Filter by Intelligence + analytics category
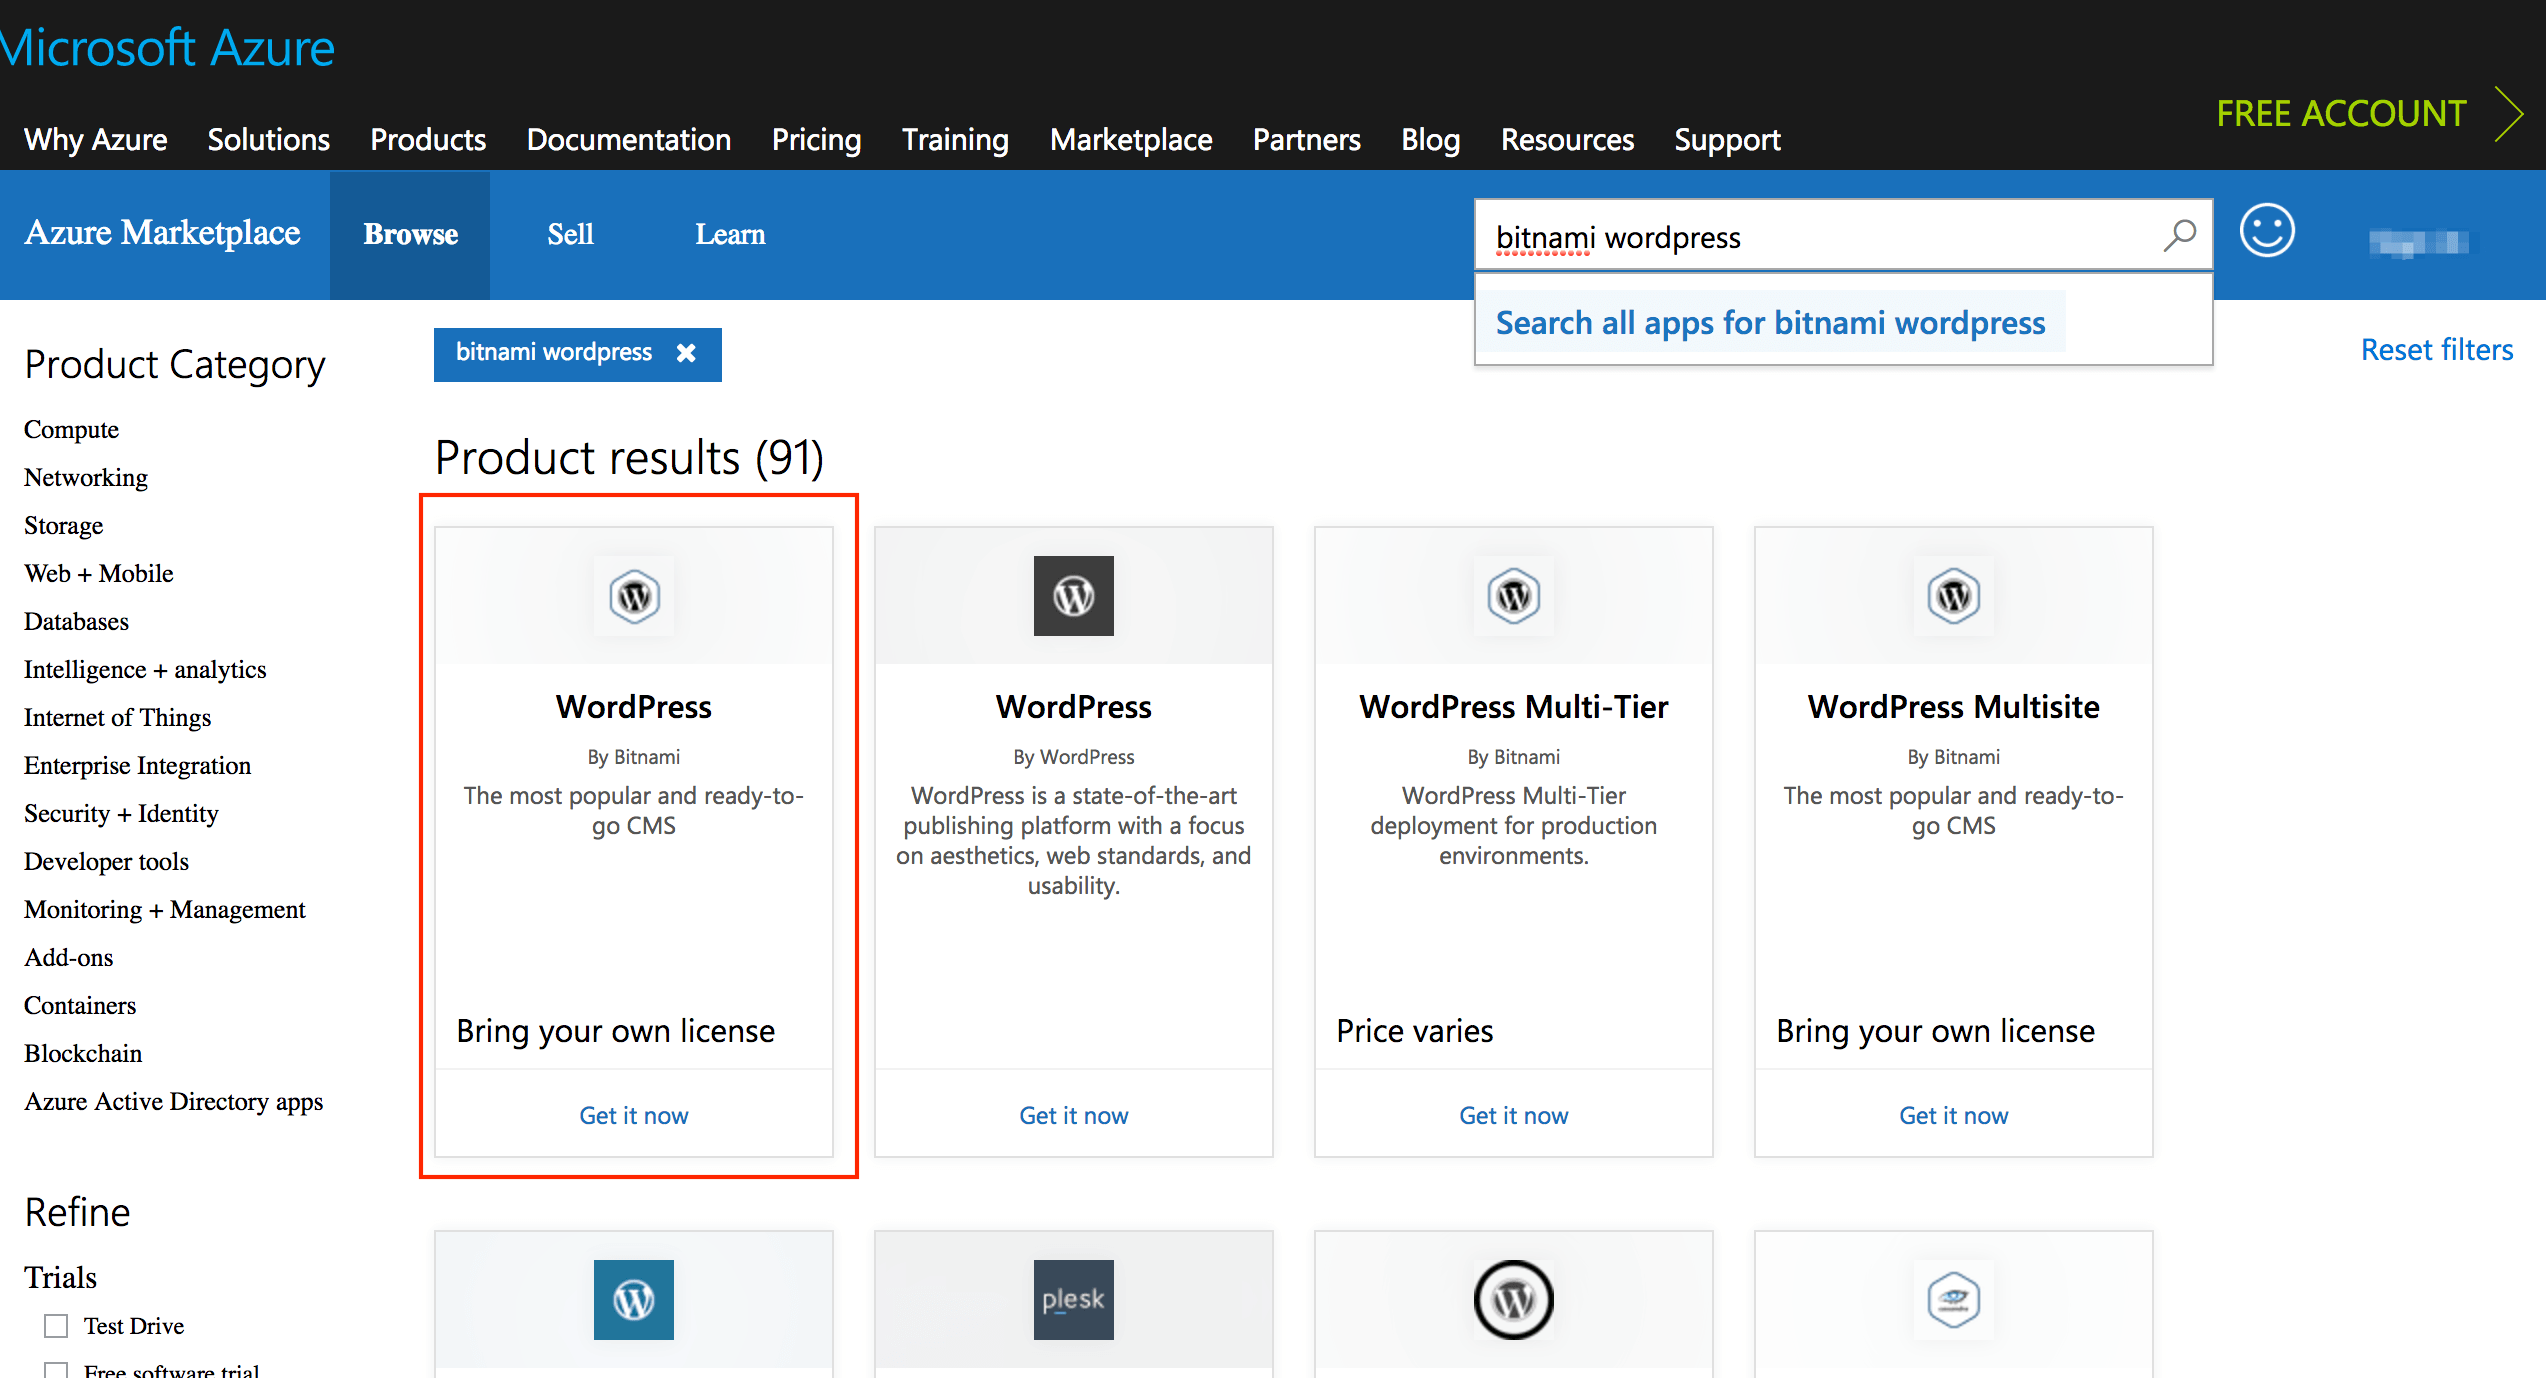This screenshot has height=1378, width=2546. (x=145, y=670)
